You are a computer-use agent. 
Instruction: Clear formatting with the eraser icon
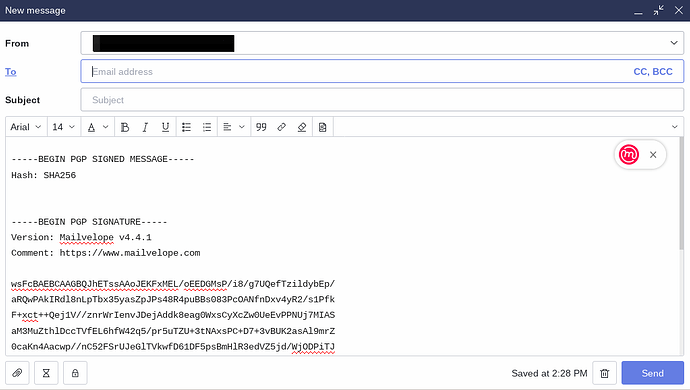point(302,127)
